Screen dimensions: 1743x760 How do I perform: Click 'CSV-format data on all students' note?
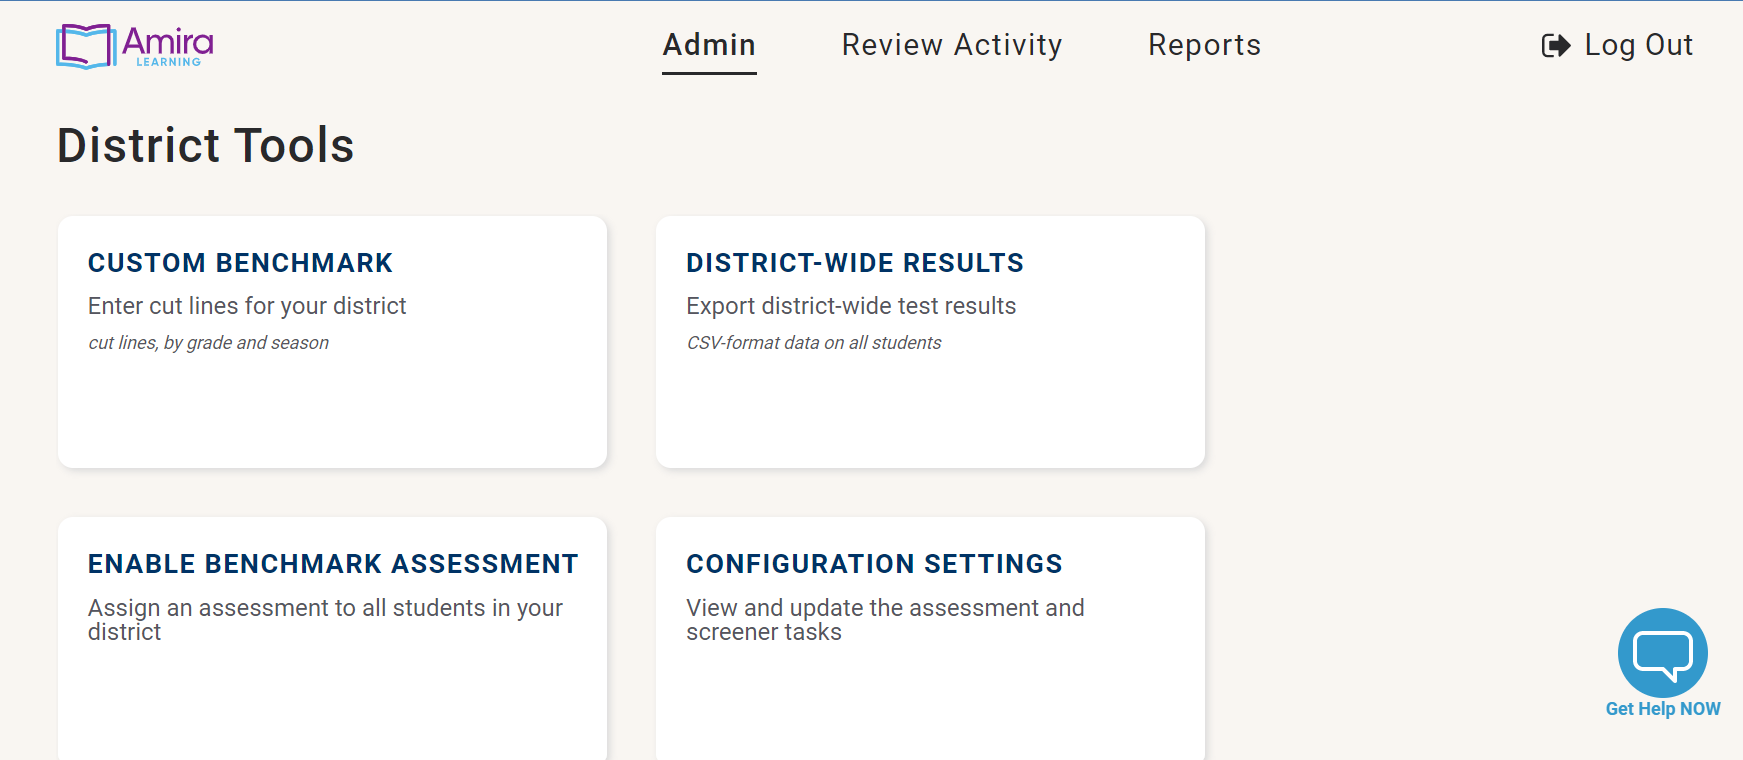(814, 343)
